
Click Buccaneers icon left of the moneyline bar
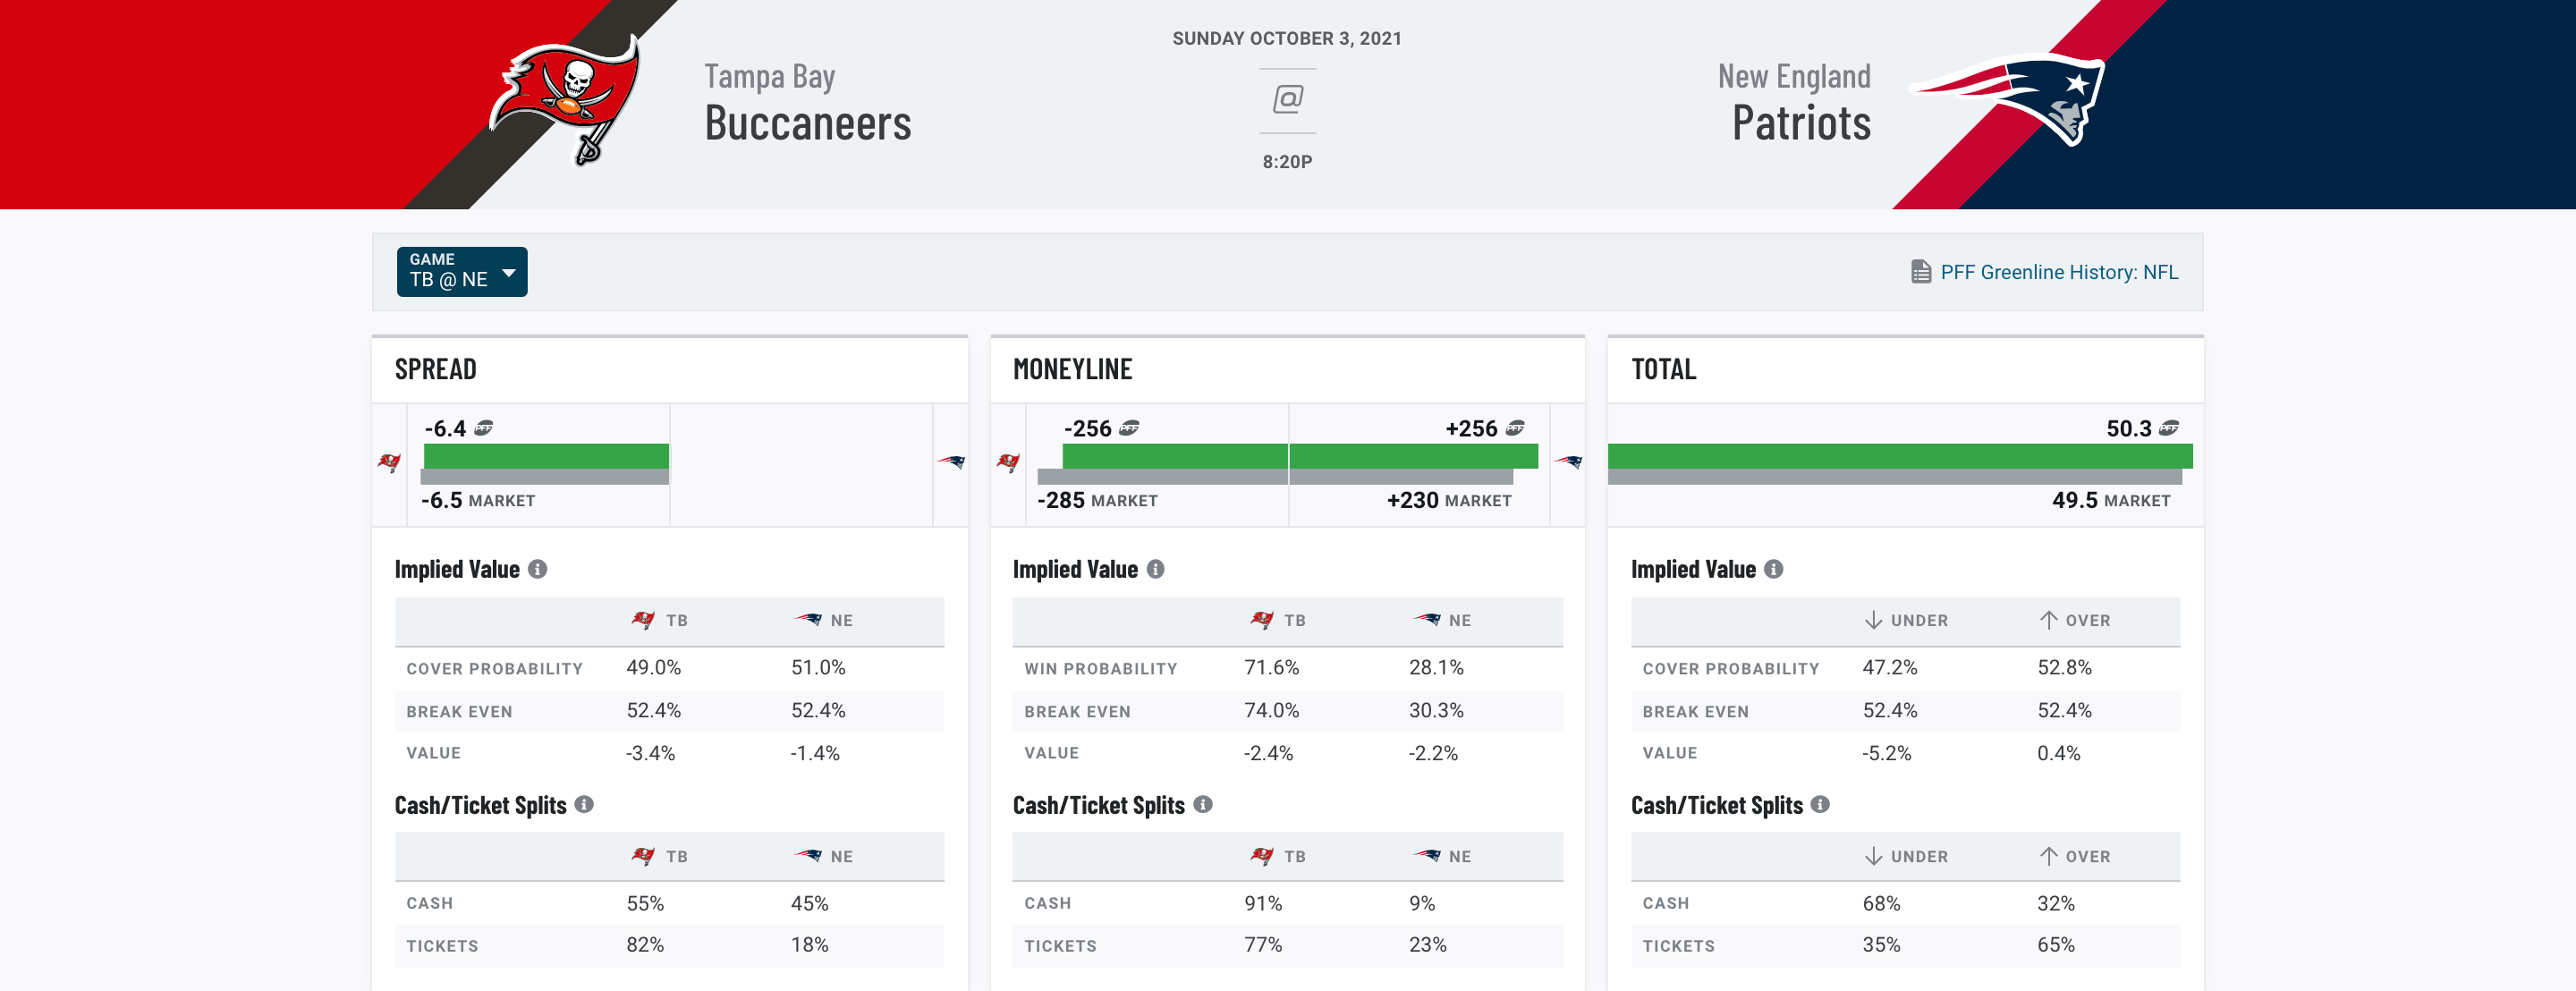click(1008, 462)
